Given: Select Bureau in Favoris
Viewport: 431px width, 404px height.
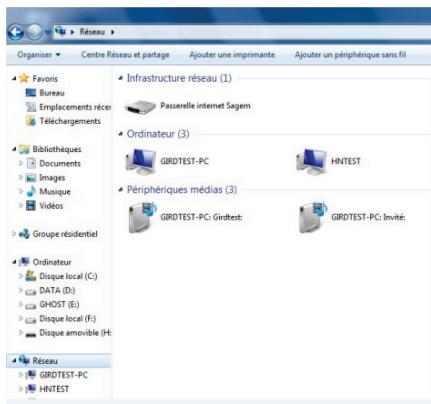Looking at the screenshot, I should pyautogui.click(x=52, y=93).
